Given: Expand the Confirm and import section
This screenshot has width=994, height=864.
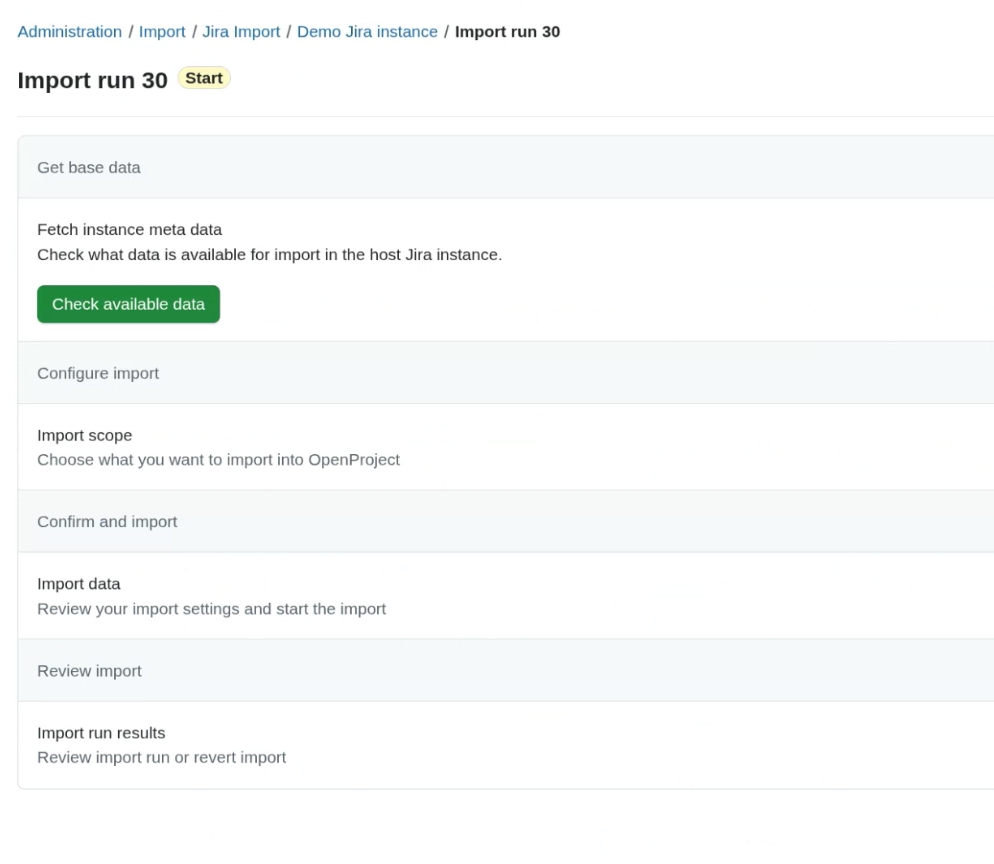Looking at the screenshot, I should point(107,521).
